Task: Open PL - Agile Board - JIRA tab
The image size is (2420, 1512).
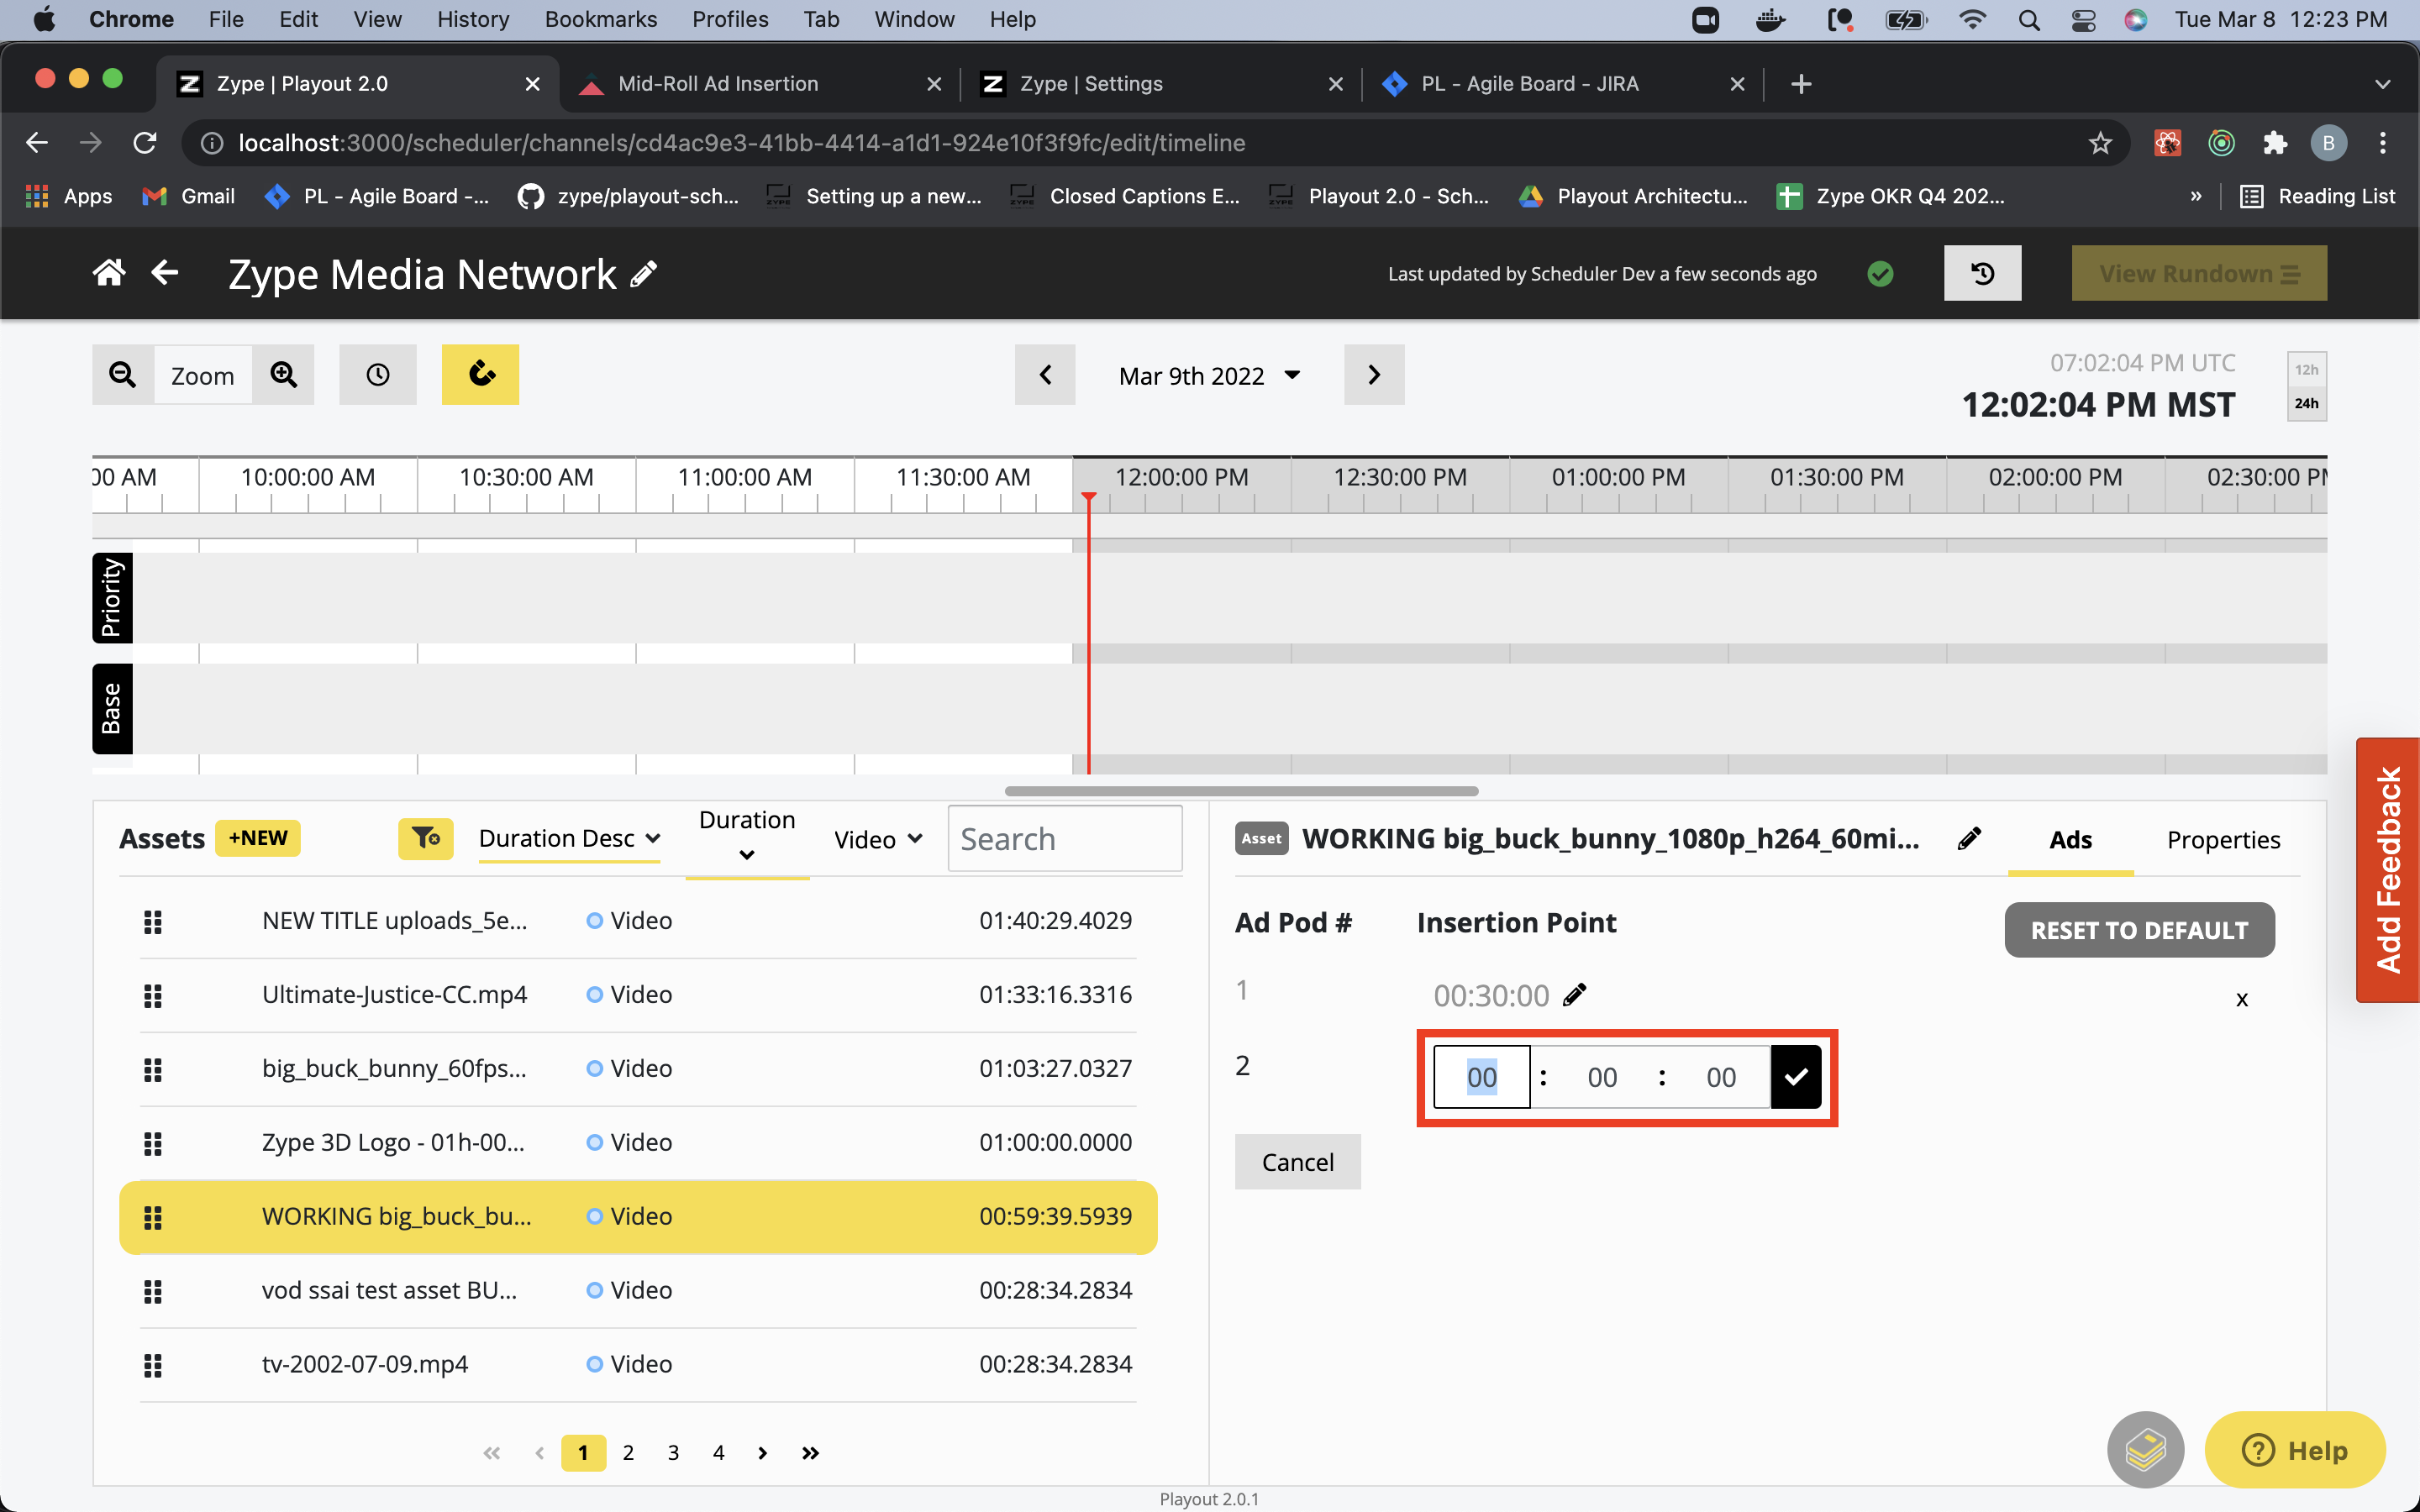Action: coord(1562,84)
